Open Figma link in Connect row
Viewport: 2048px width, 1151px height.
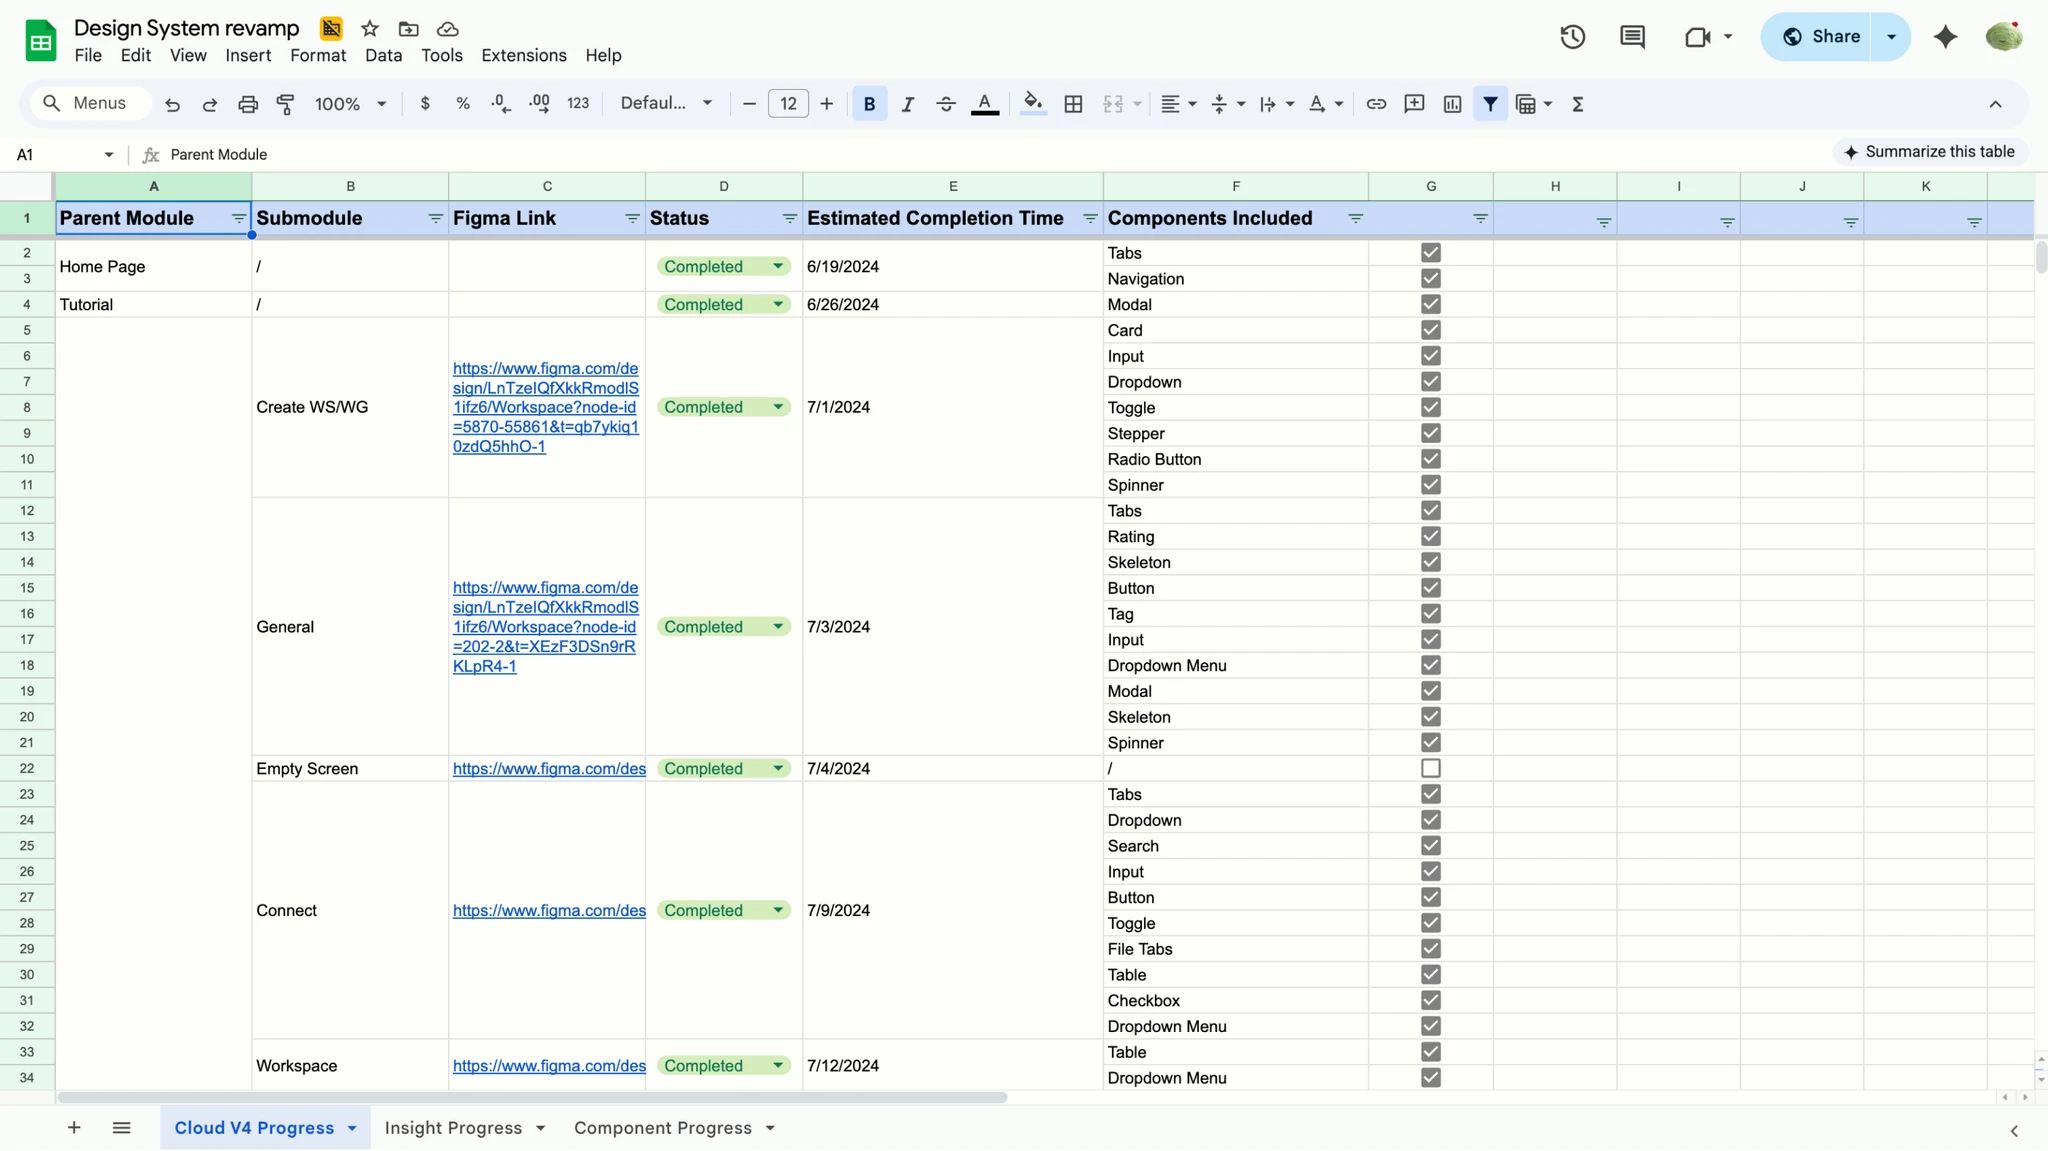549,910
